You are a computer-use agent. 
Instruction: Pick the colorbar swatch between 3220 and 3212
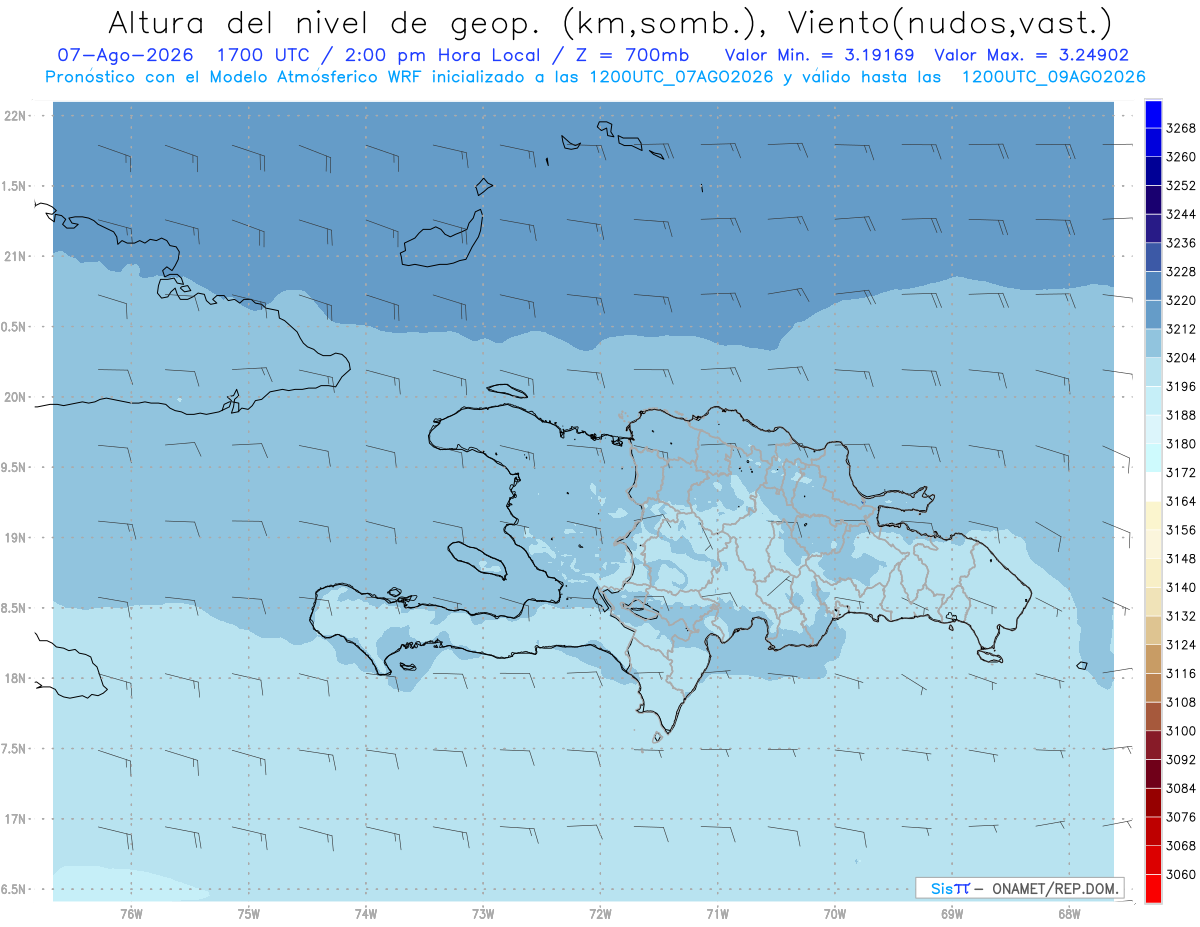1152,315
